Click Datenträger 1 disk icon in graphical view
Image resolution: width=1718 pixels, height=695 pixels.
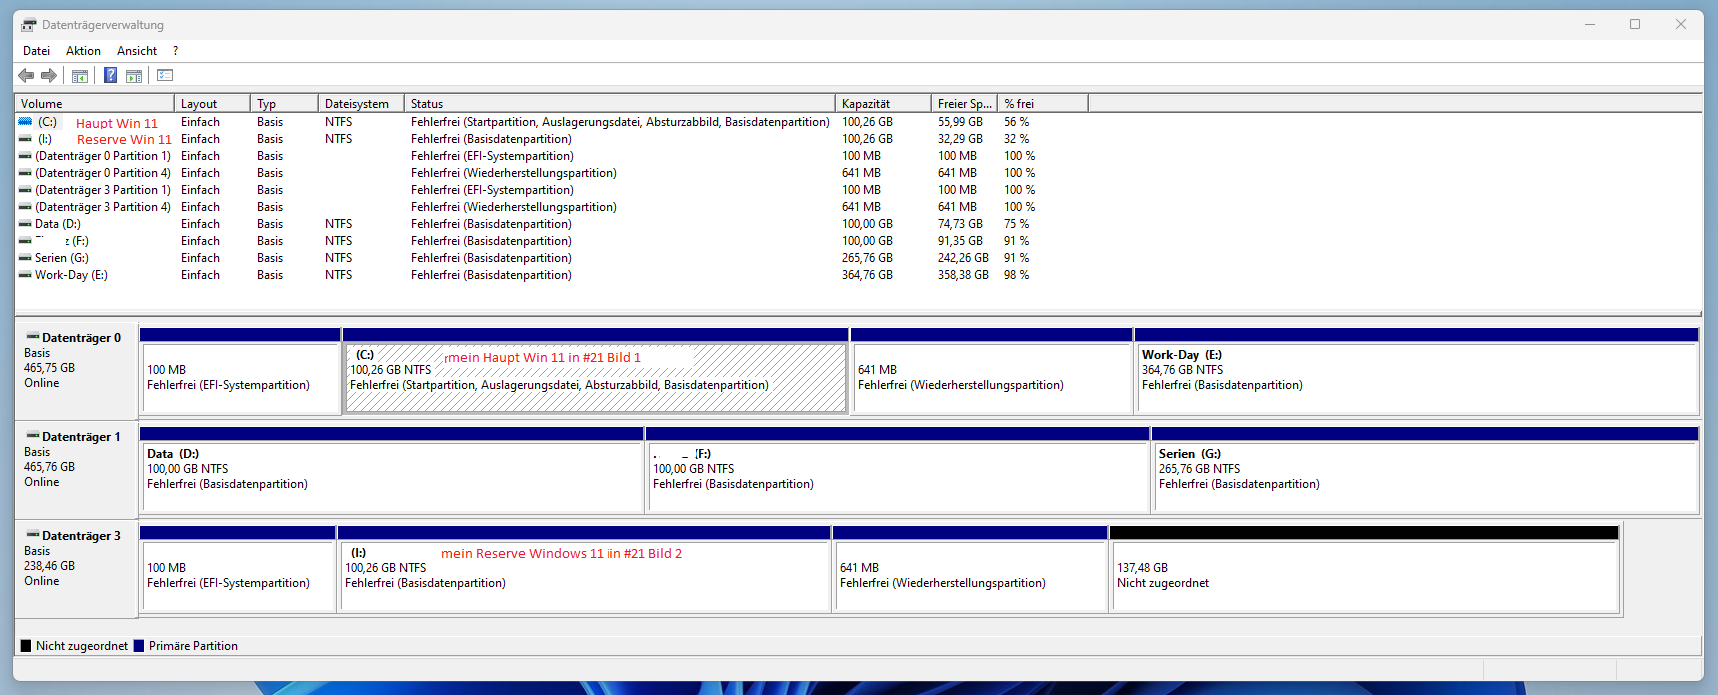(x=33, y=436)
